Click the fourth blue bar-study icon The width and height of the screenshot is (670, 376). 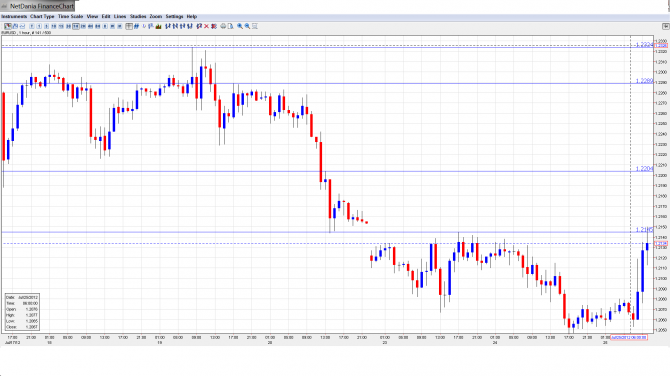[x=190, y=26]
